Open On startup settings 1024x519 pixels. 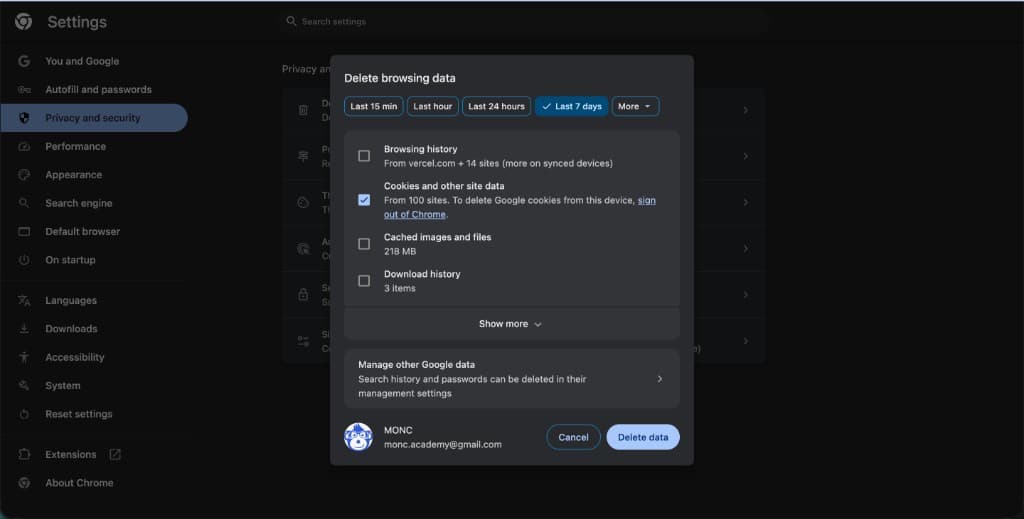pos(94,260)
